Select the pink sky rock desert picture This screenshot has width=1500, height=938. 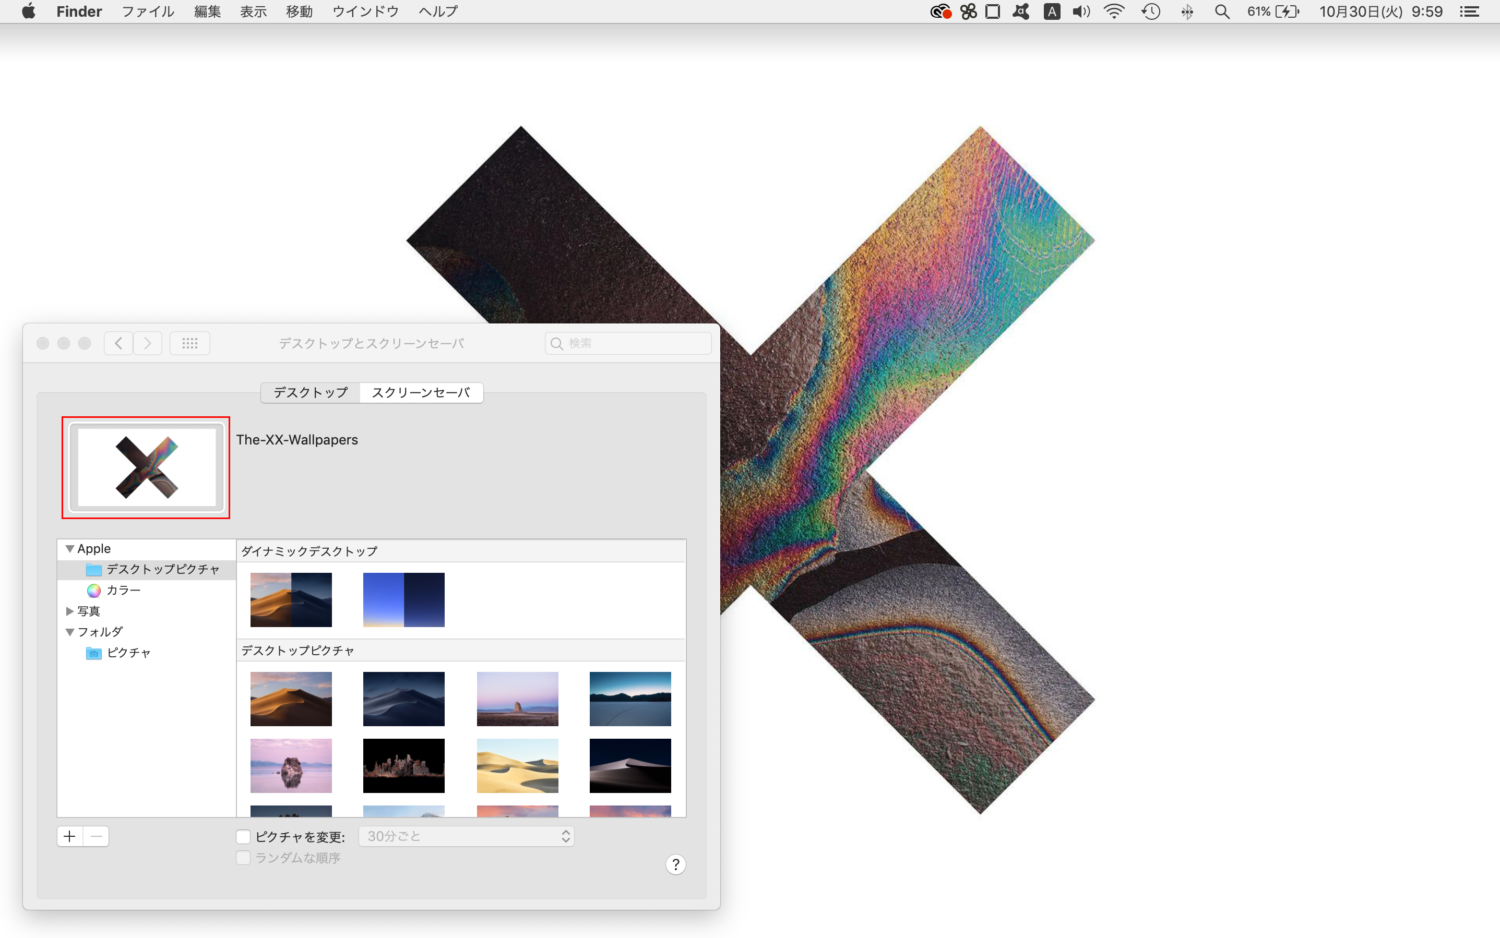point(518,699)
